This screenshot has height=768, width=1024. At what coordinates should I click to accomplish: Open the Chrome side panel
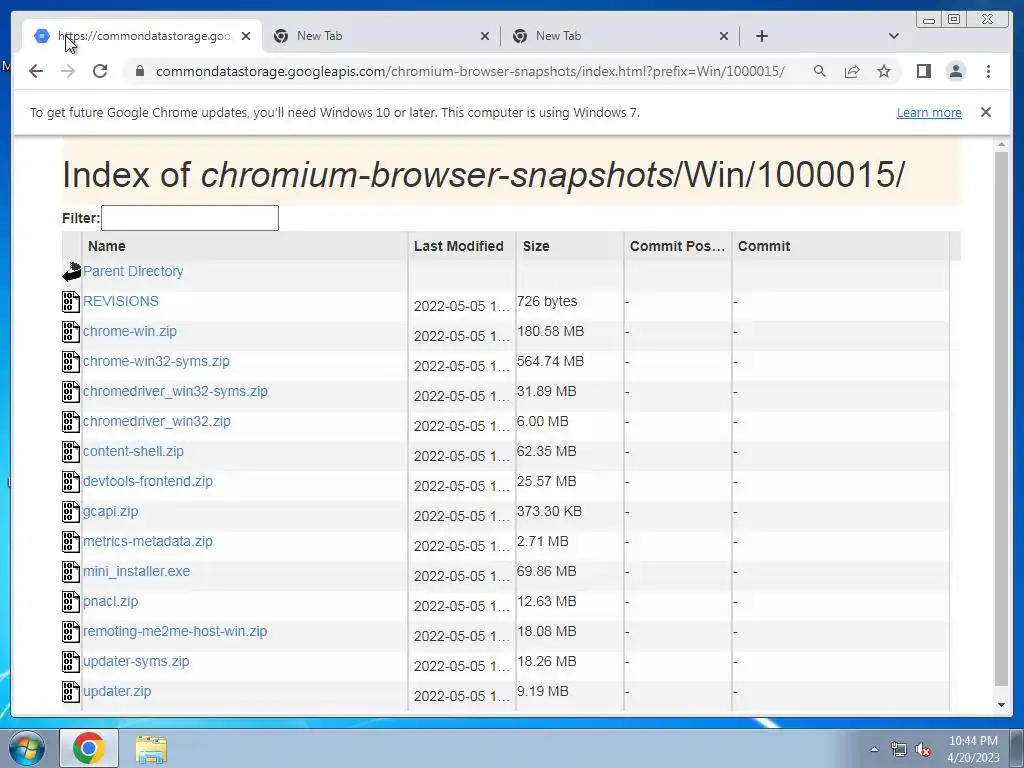(x=923, y=71)
